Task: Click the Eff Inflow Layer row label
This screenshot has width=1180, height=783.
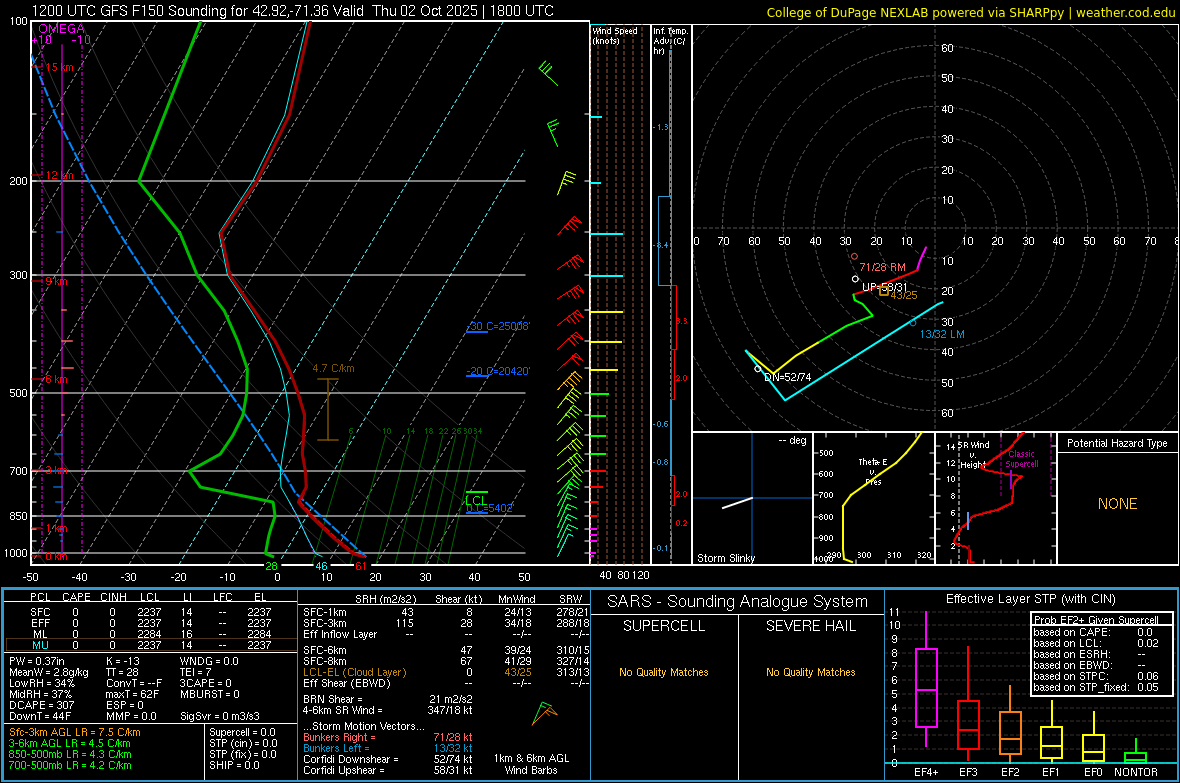Action: [x=339, y=634]
